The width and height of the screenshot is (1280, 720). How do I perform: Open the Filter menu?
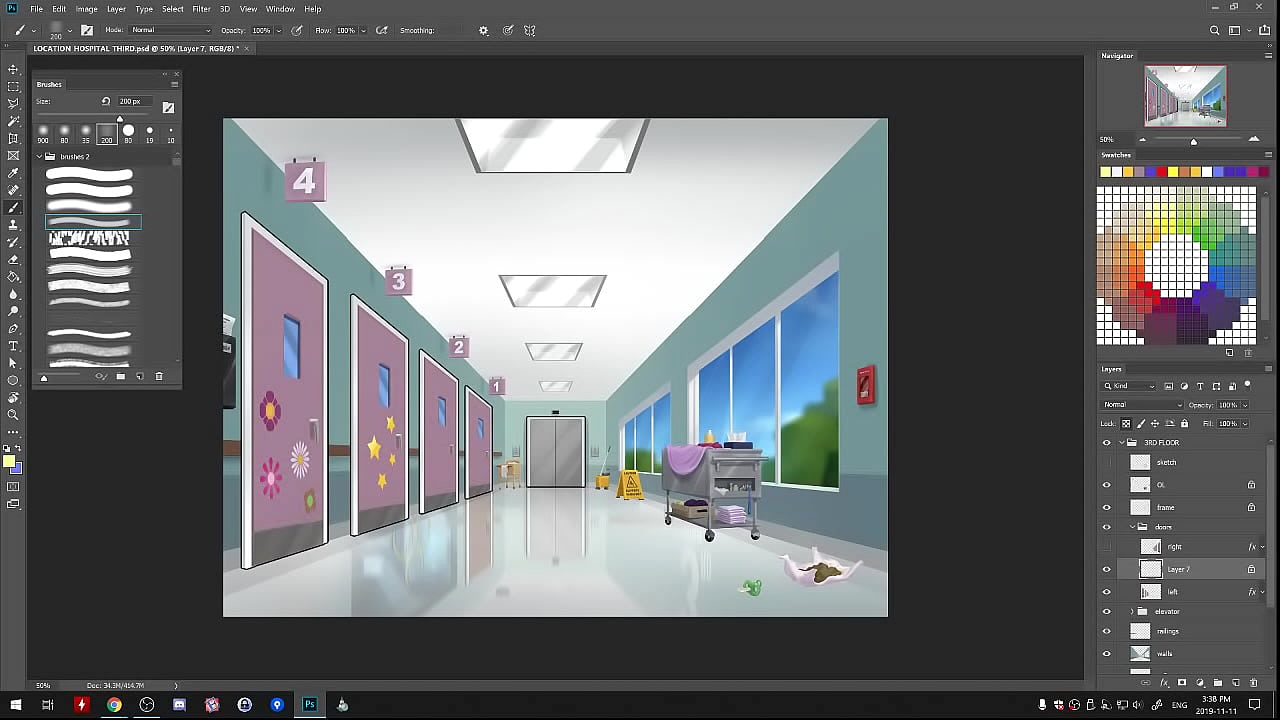click(201, 9)
